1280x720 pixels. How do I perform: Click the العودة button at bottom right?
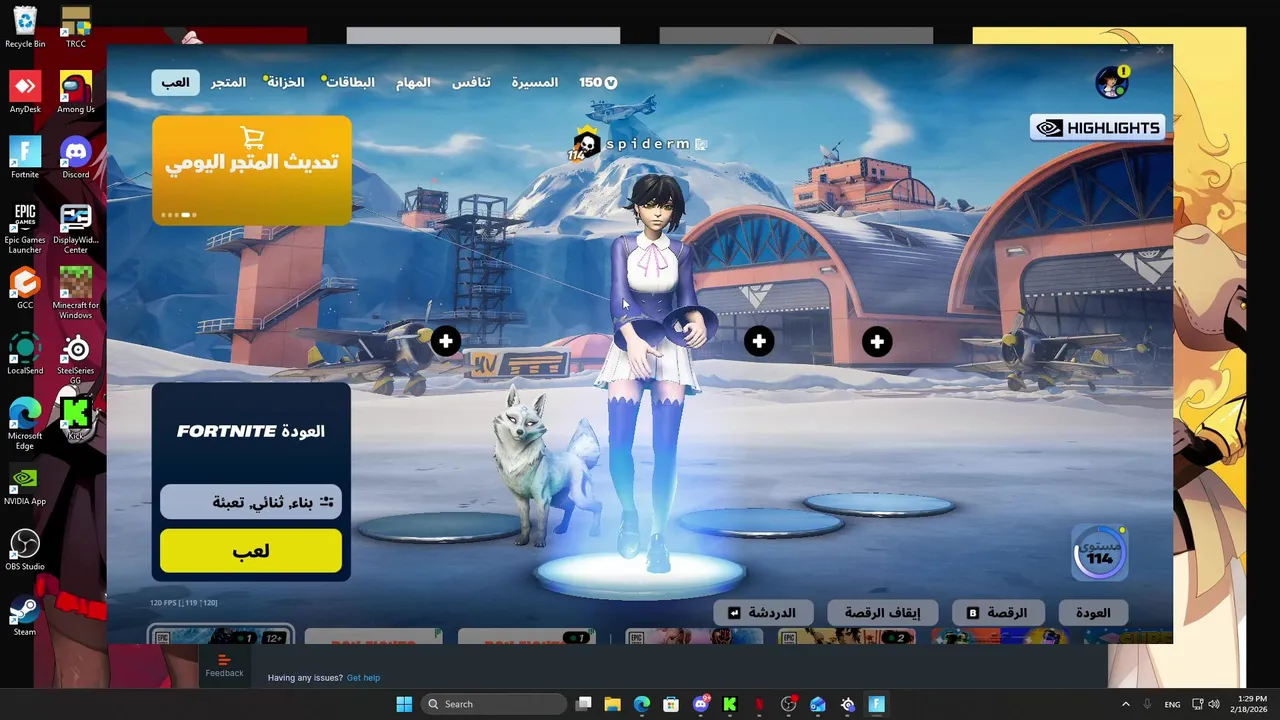point(1093,612)
